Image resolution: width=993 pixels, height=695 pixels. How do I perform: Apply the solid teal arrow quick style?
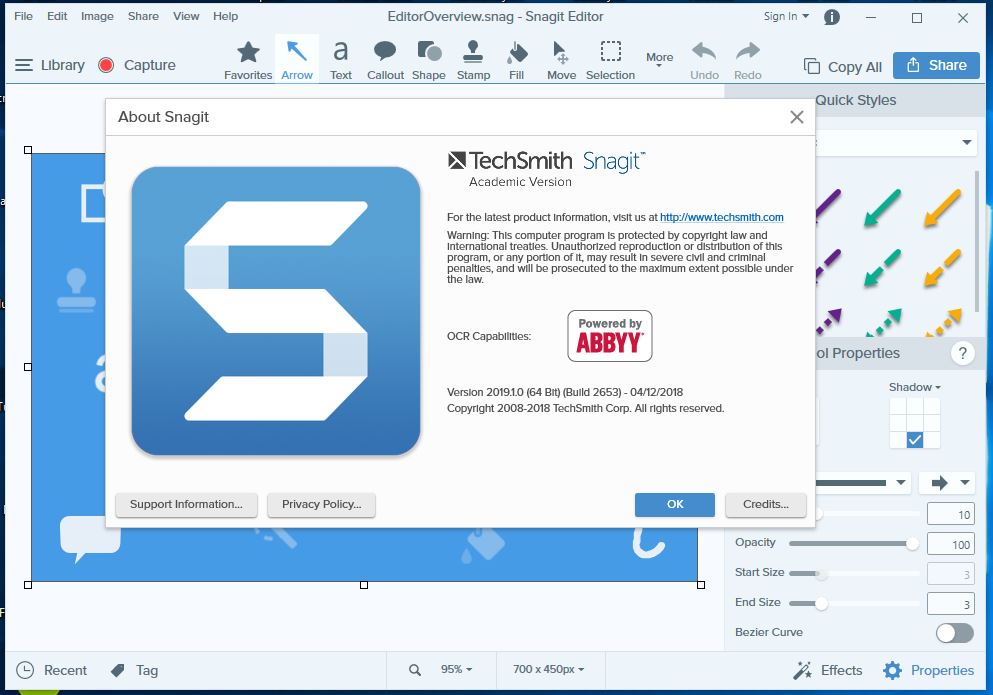(882, 207)
